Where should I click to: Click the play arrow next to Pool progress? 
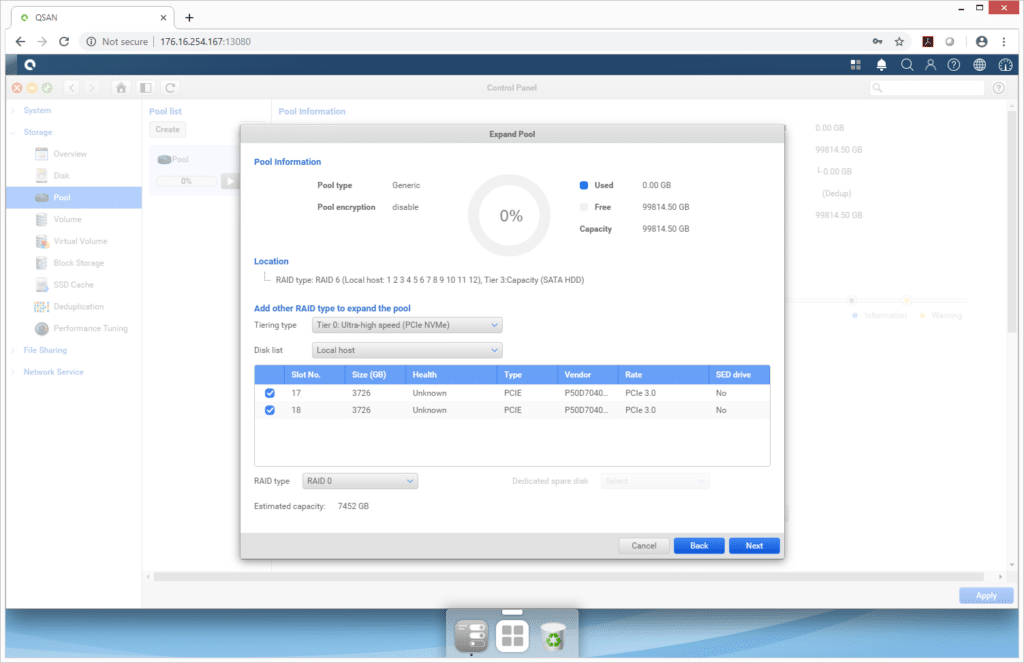[230, 181]
